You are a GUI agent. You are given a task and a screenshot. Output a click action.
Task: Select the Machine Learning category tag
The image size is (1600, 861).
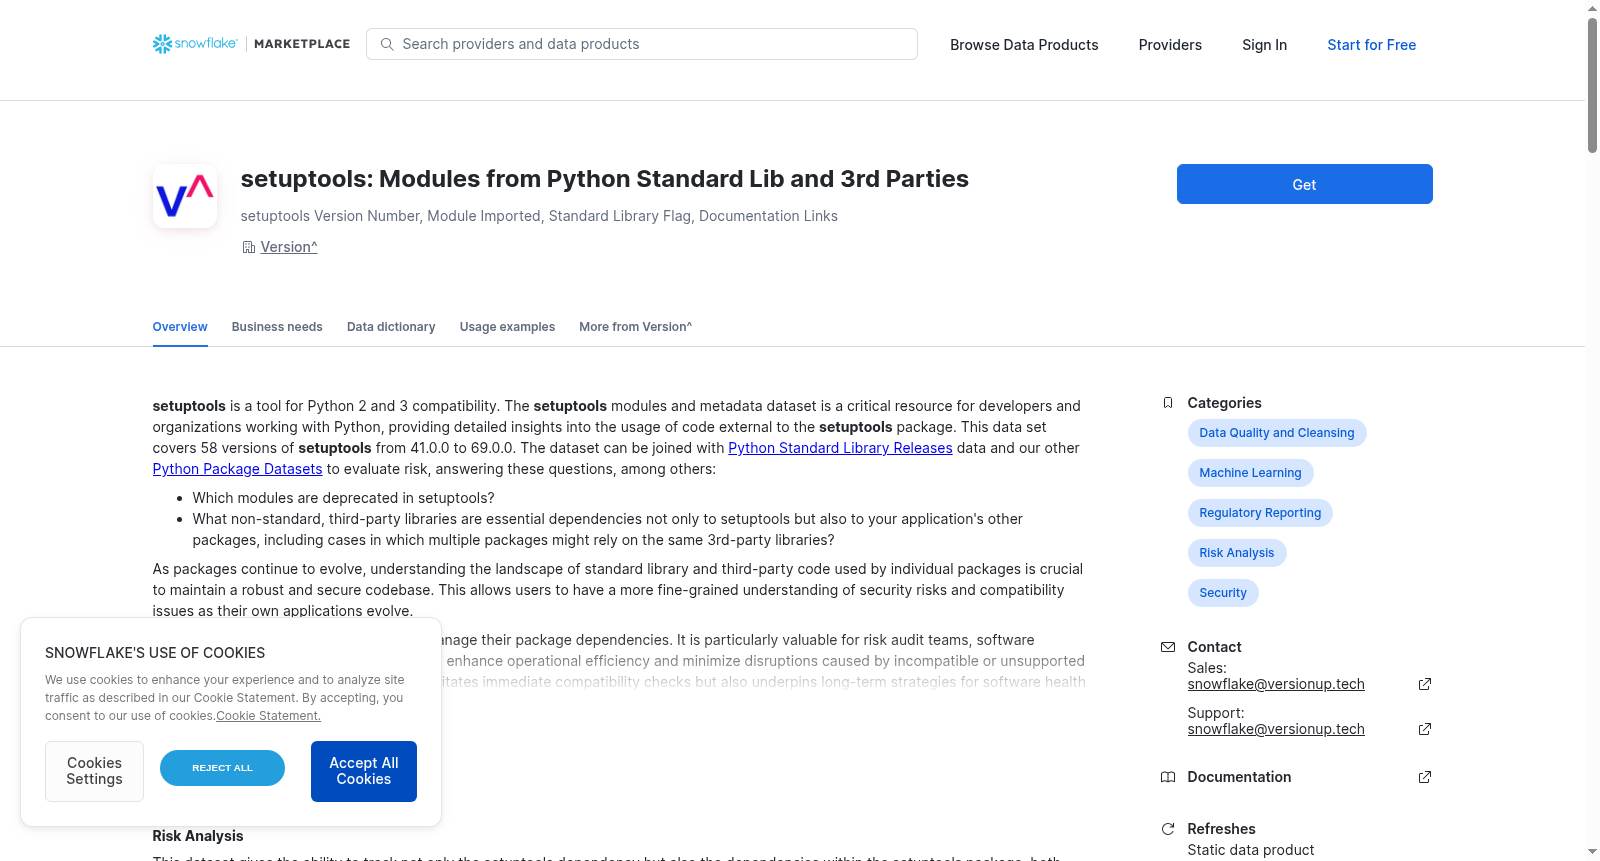point(1250,473)
